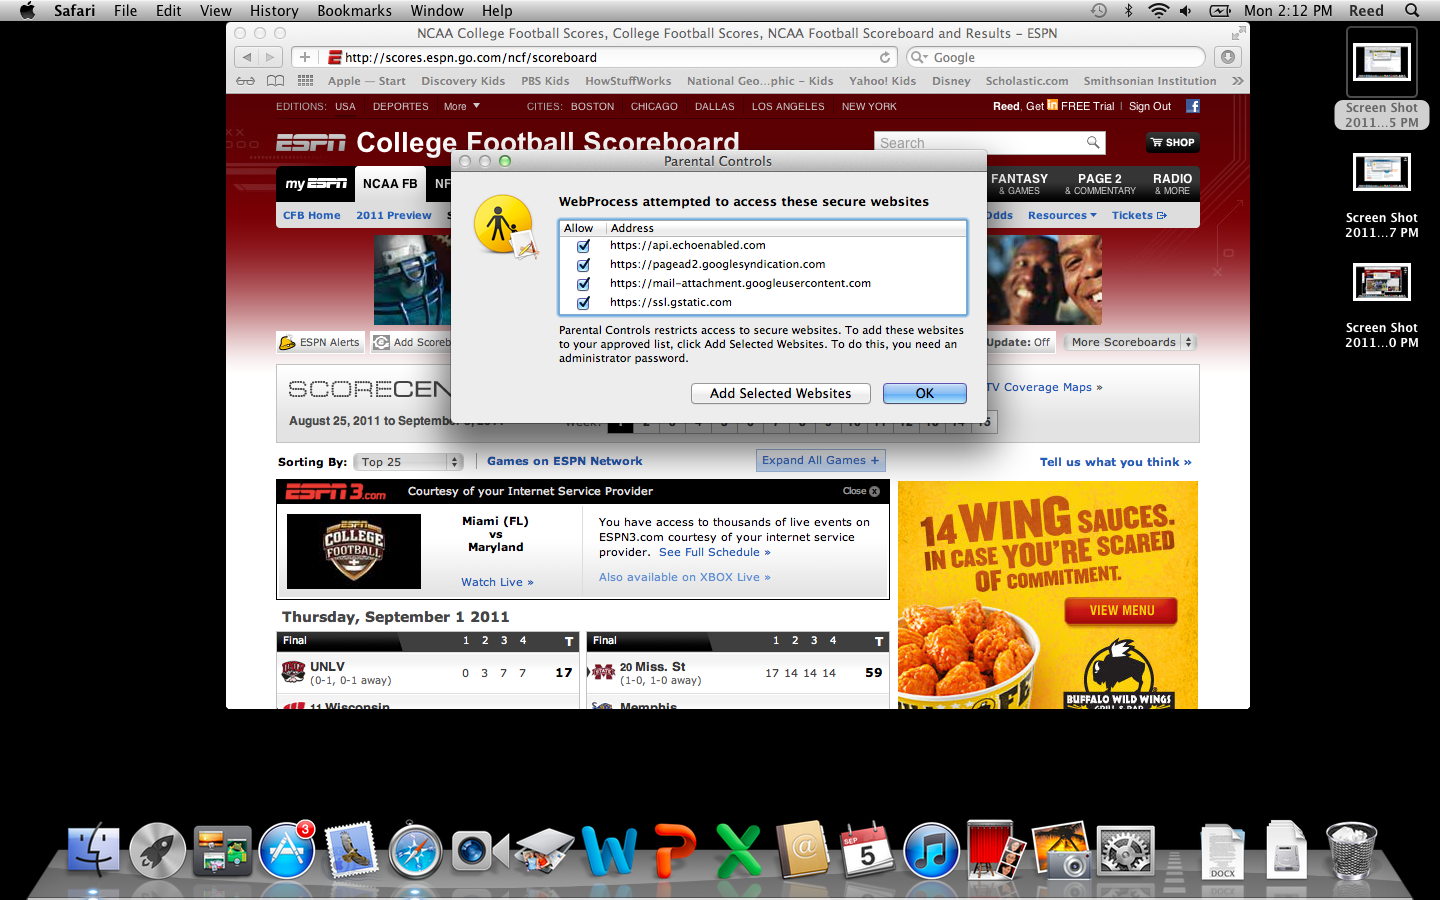This screenshot has height=900, width=1440.
Task: Click the Add Bookmark plus button
Action: click(x=305, y=57)
